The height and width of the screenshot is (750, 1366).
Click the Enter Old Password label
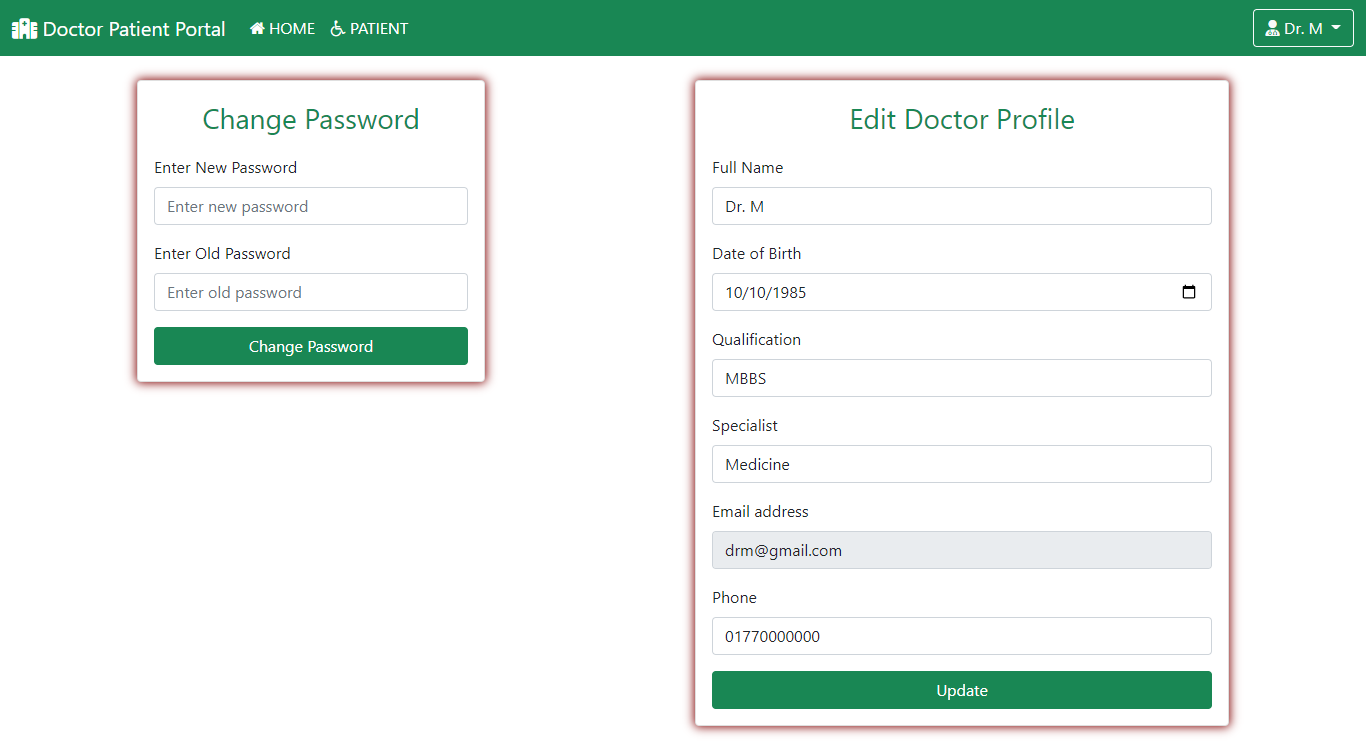tap(222, 254)
